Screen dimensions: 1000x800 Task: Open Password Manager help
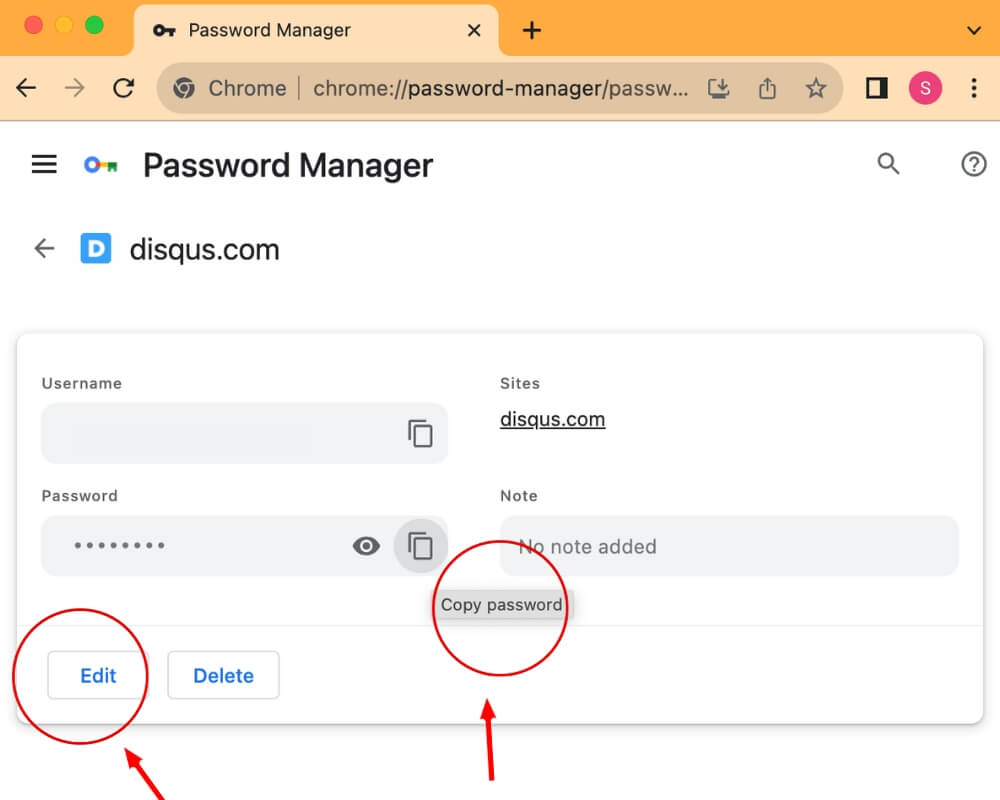[x=973, y=164]
